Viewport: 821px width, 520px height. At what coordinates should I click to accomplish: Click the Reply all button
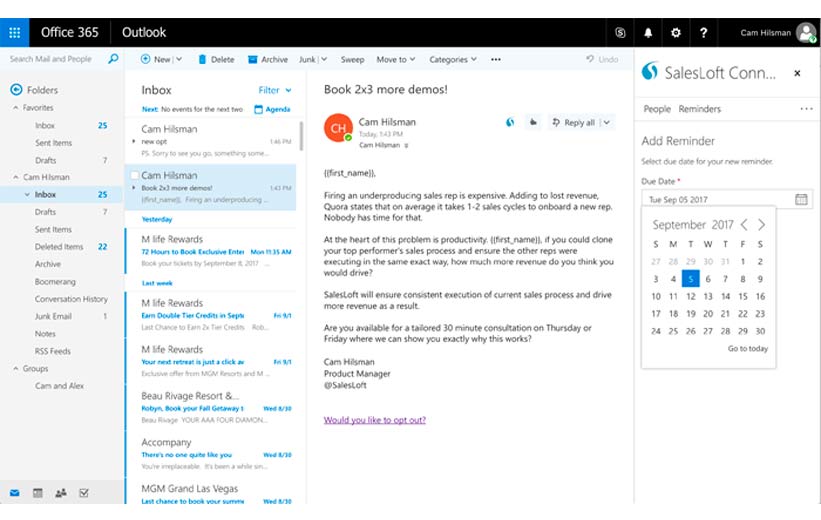(x=573, y=123)
